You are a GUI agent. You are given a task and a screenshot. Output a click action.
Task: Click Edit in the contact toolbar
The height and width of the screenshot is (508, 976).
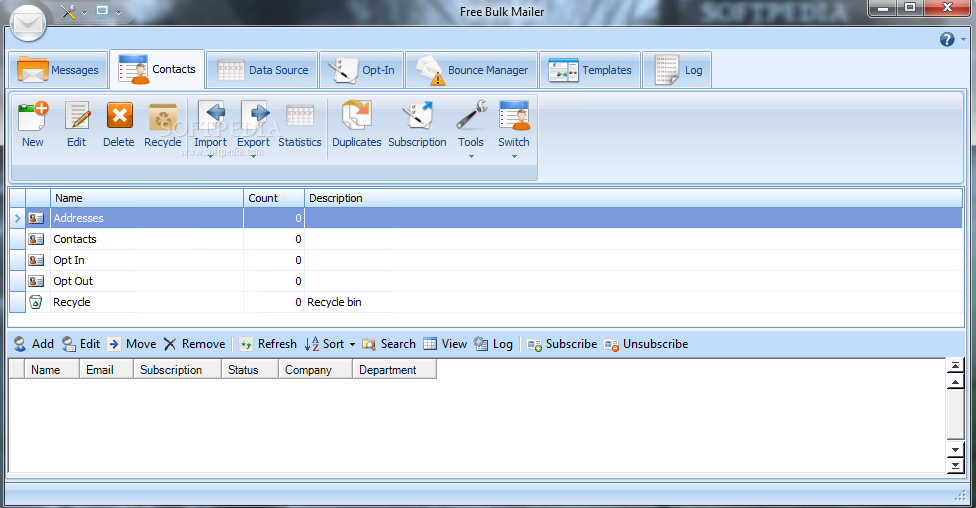tap(81, 344)
